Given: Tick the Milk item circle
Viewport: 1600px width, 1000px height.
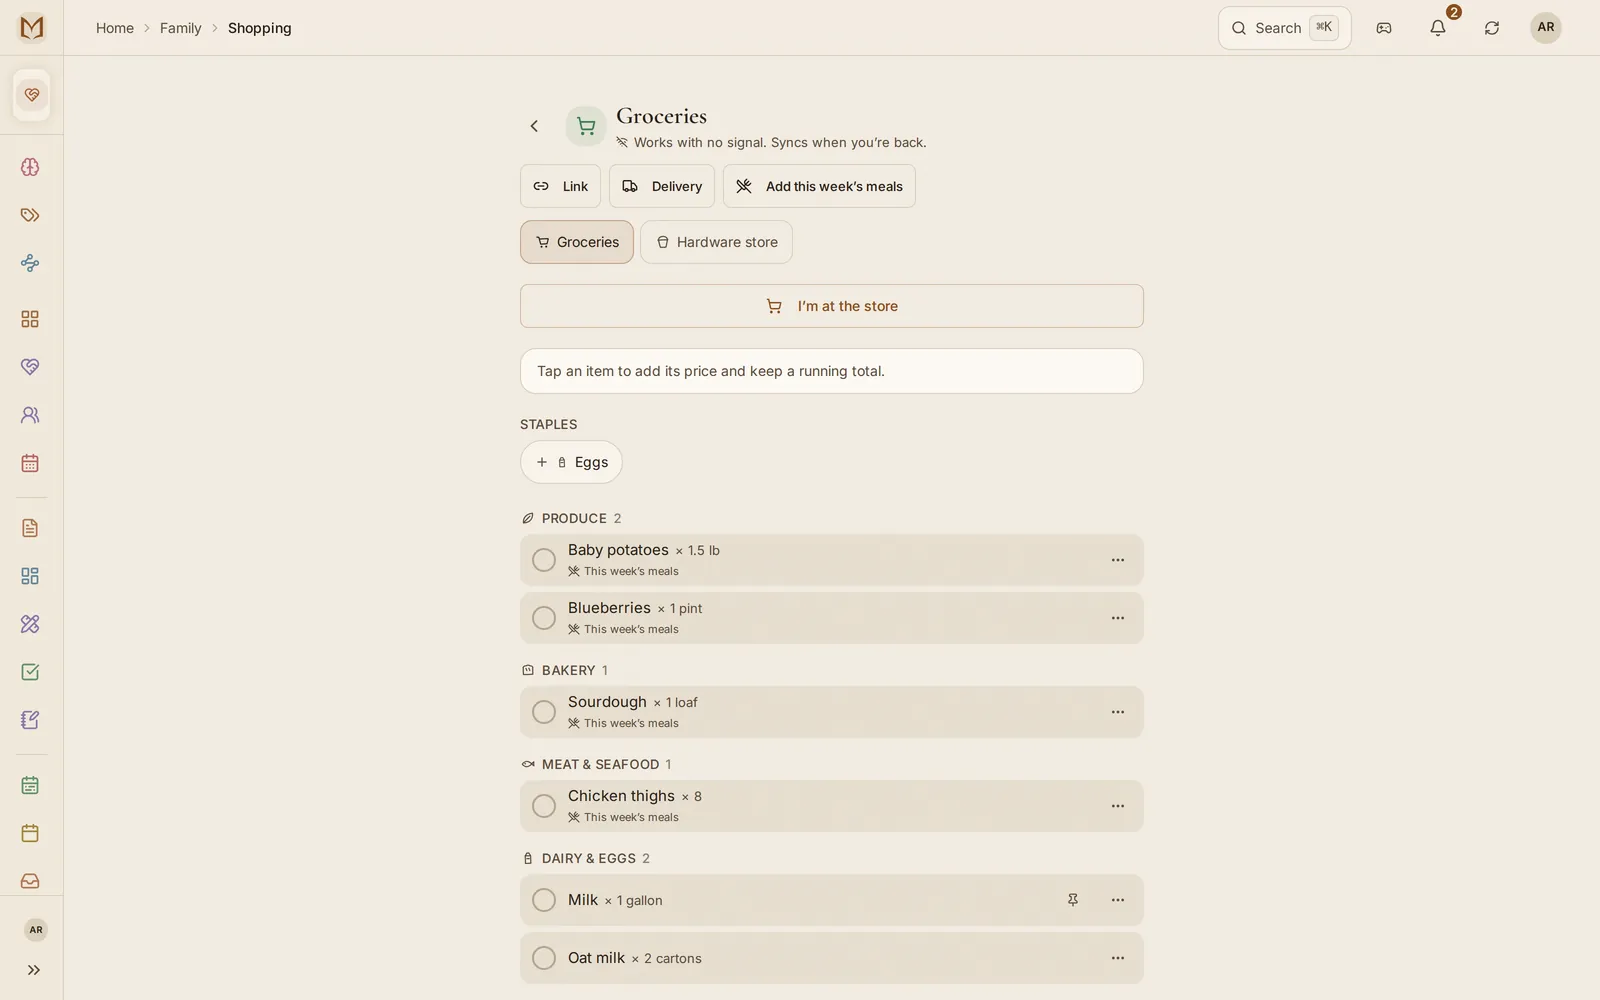Looking at the screenshot, I should tap(544, 900).
